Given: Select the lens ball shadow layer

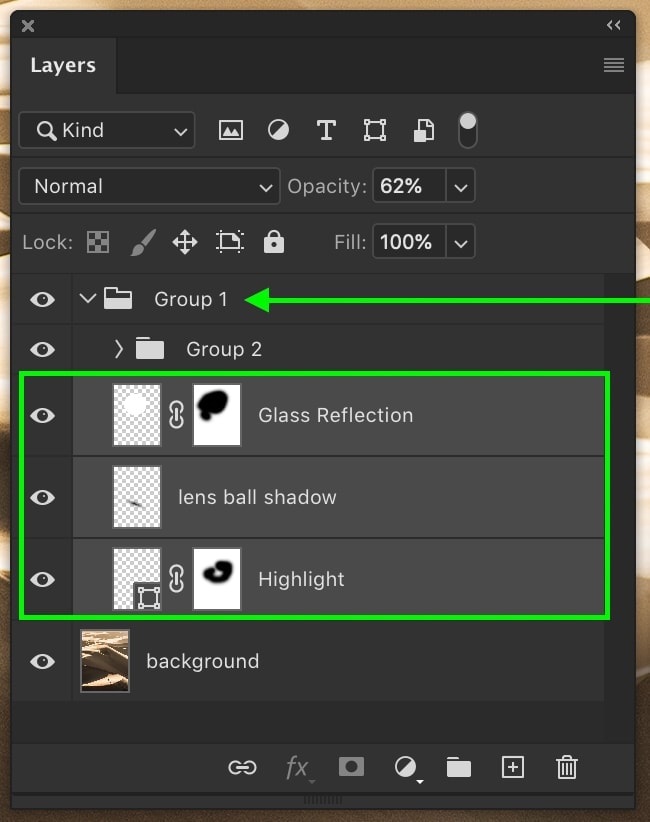Looking at the screenshot, I should coord(338,497).
